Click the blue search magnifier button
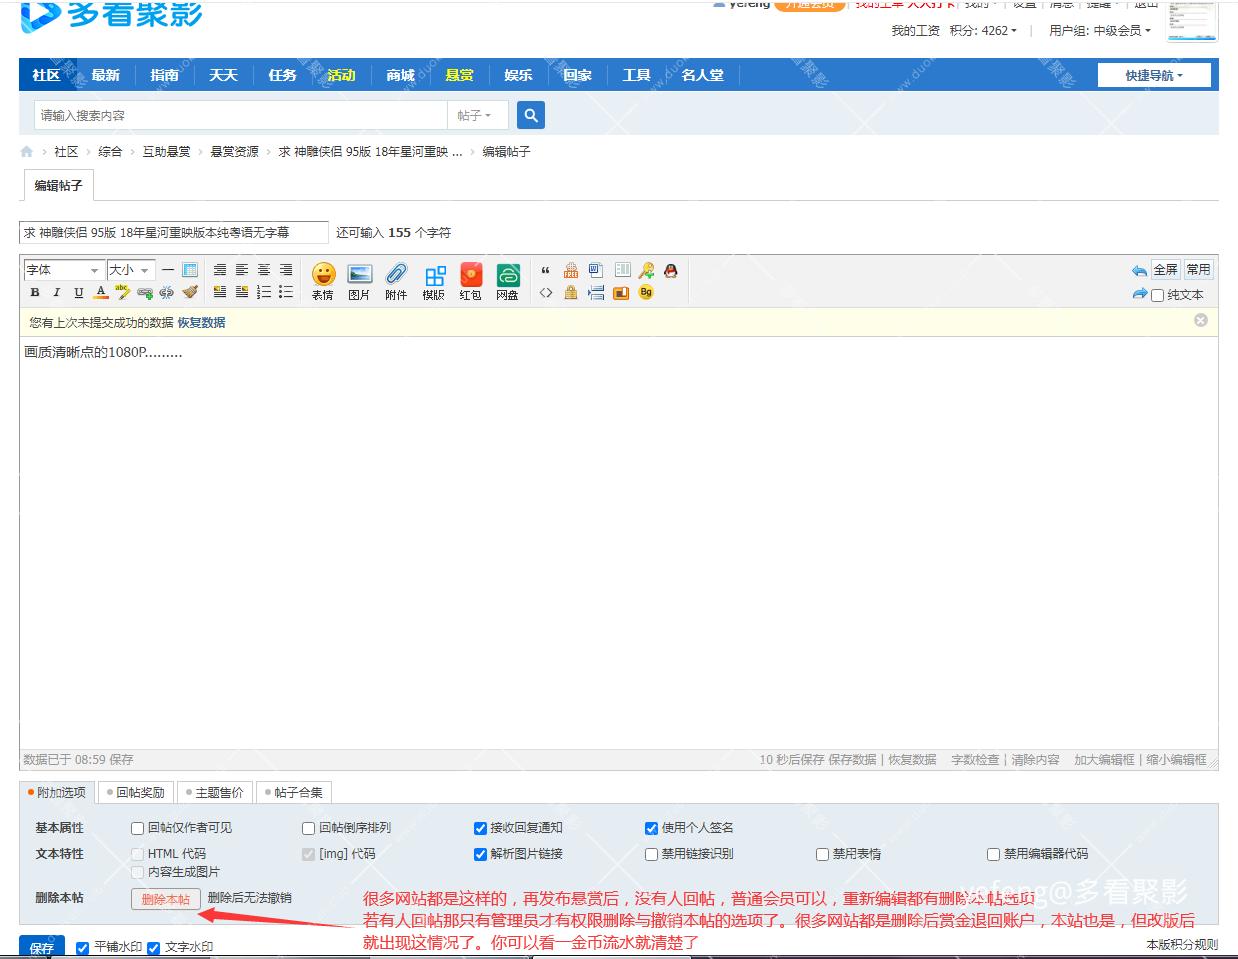Viewport: 1238px width, 959px height. [531, 115]
